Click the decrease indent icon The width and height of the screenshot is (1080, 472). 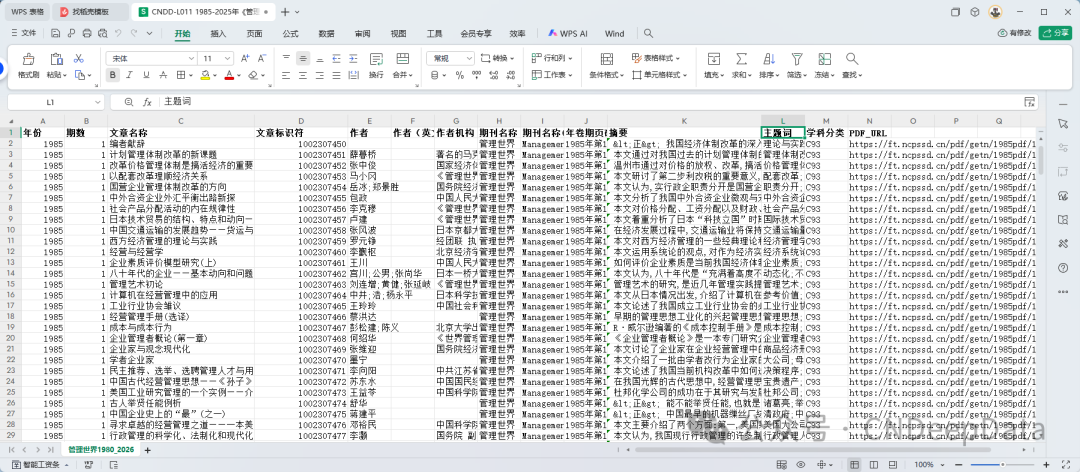[336, 59]
